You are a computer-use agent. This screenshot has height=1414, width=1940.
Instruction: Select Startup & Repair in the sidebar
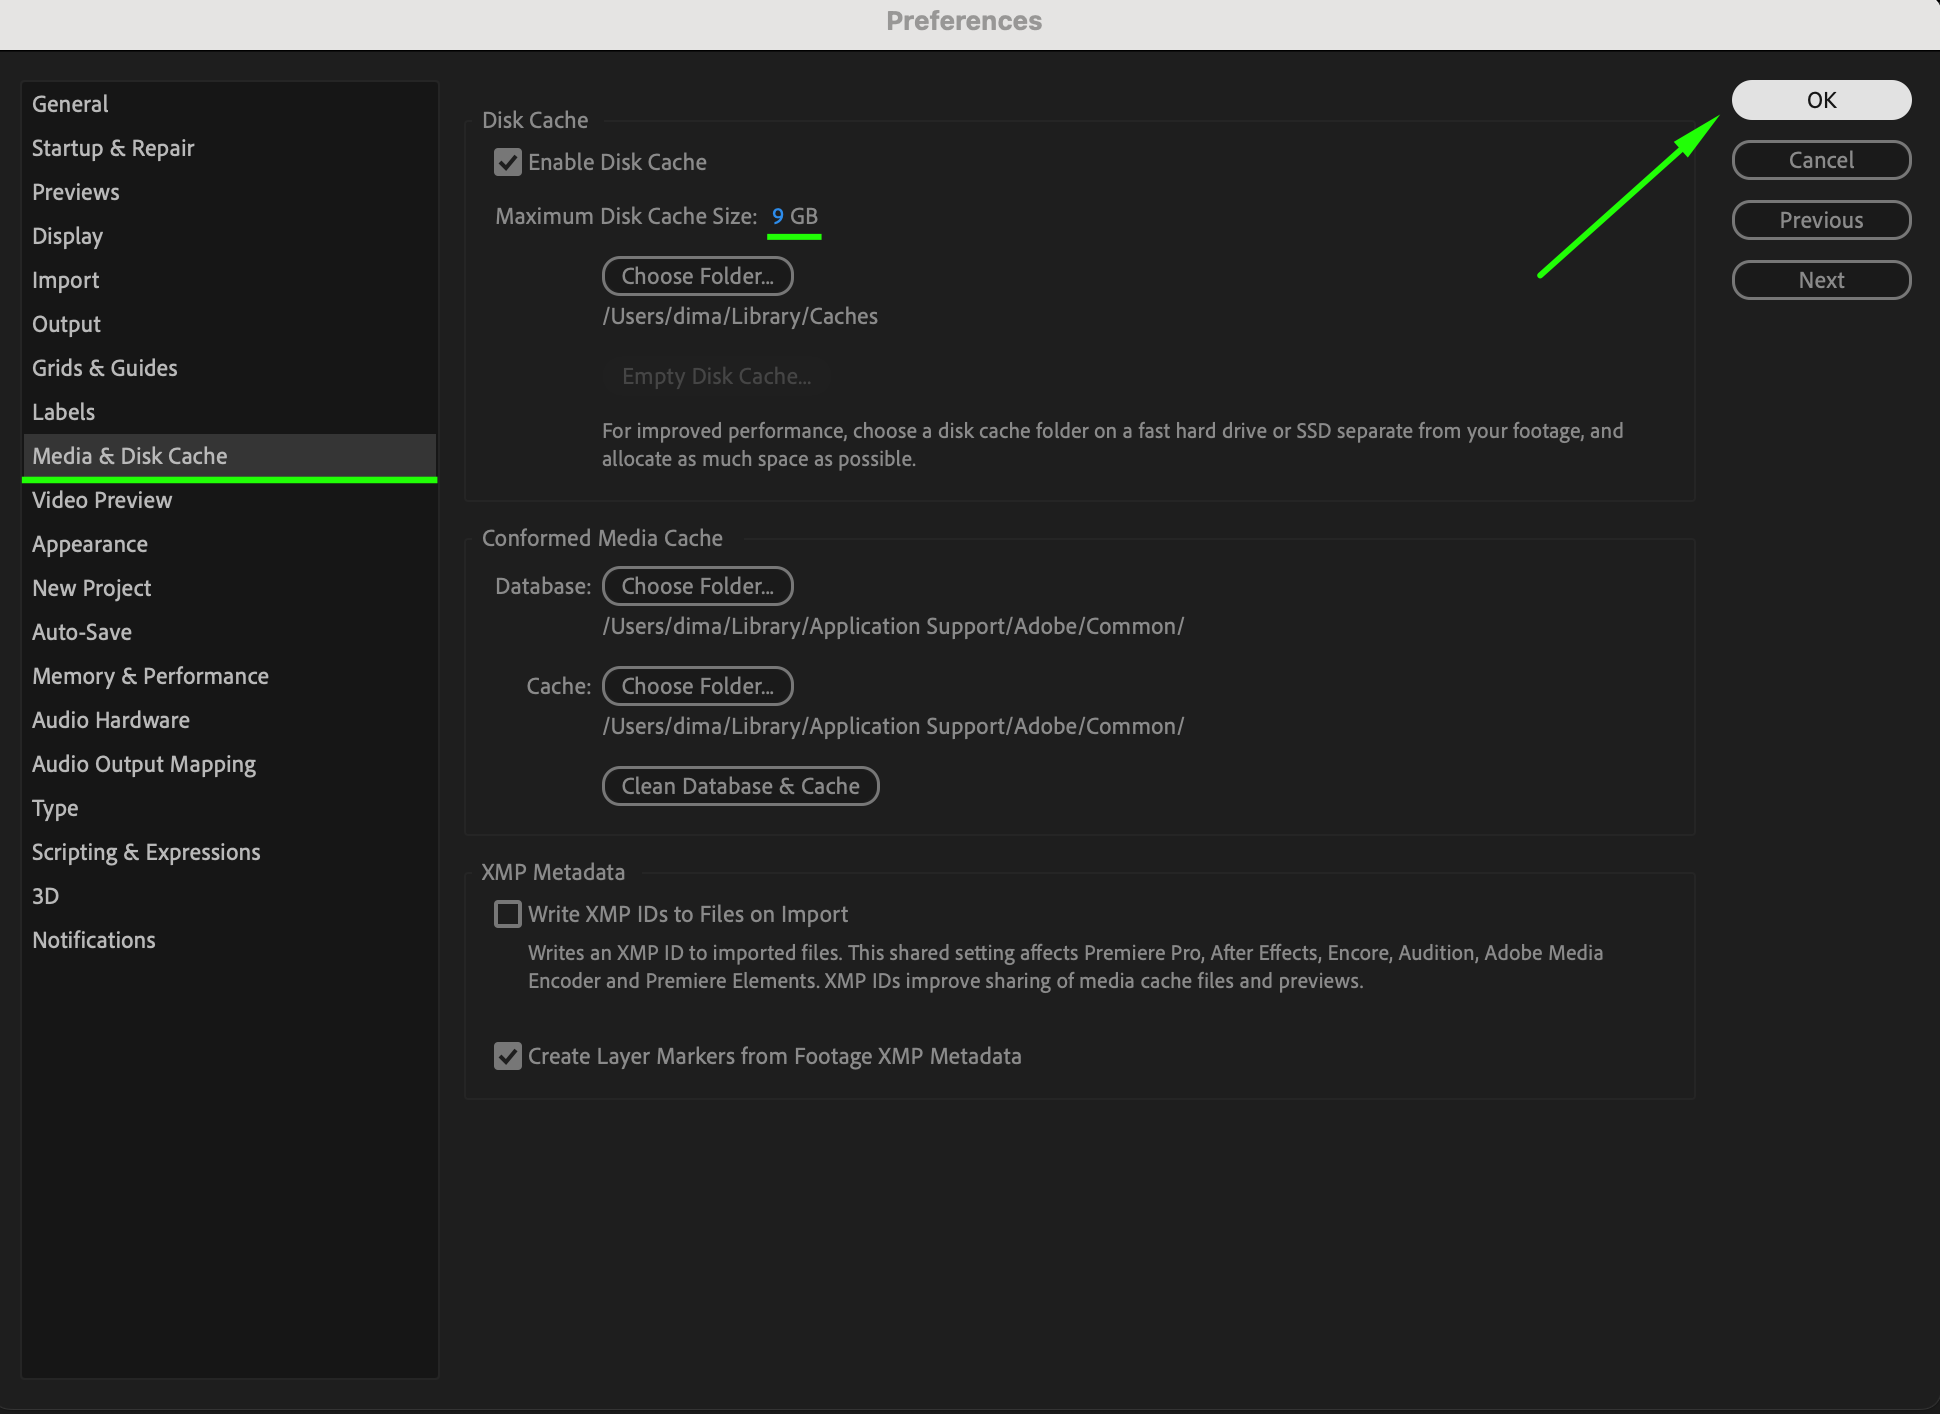coord(113,148)
